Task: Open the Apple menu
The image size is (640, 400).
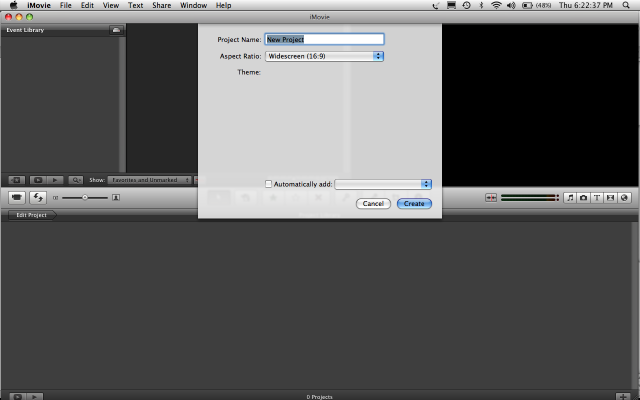Action: [x=13, y=5]
